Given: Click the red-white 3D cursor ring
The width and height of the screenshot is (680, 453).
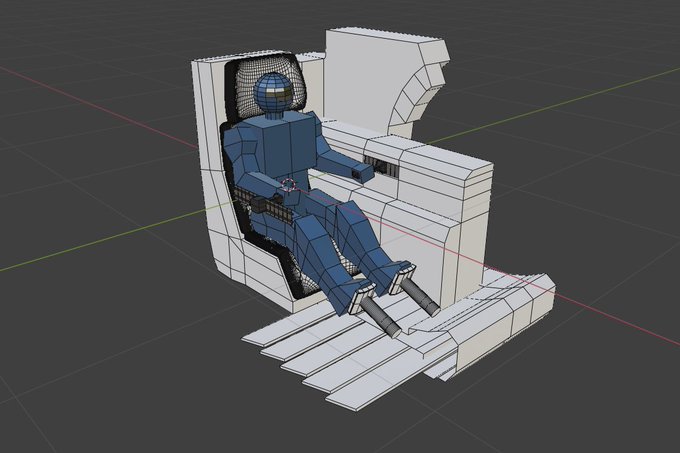Looking at the screenshot, I should [x=288, y=184].
